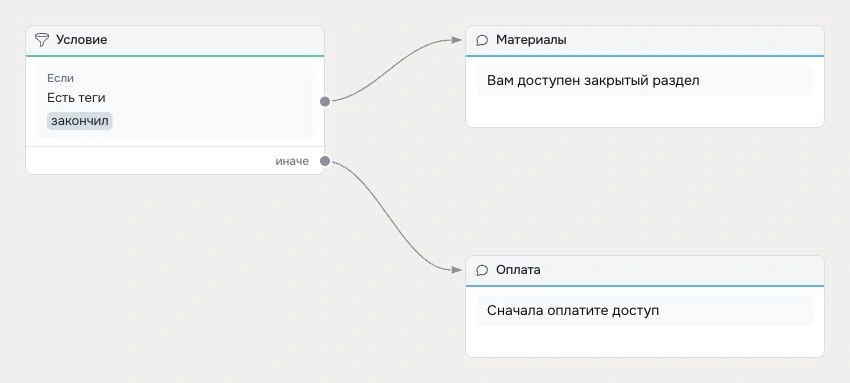Click the speech bubble icon beside Материалы
The width and height of the screenshot is (850, 383).
coord(481,40)
